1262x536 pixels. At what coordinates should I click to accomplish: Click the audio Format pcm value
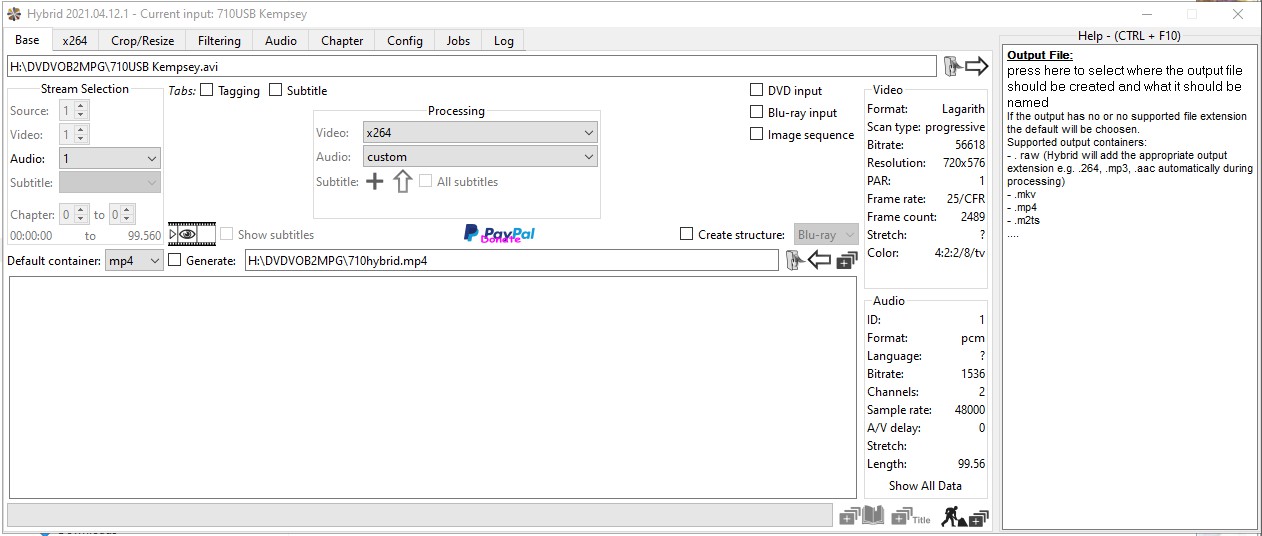click(x=973, y=338)
